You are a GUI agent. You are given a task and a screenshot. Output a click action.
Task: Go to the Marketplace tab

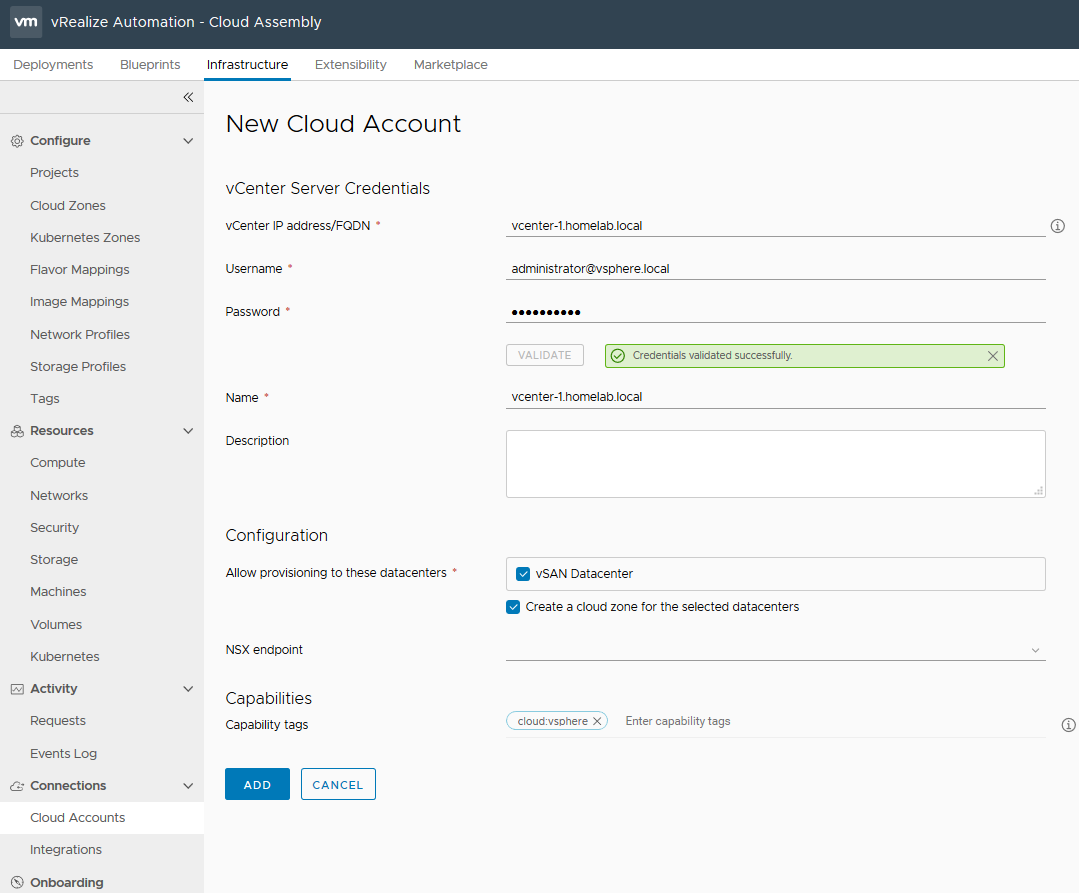click(x=451, y=65)
